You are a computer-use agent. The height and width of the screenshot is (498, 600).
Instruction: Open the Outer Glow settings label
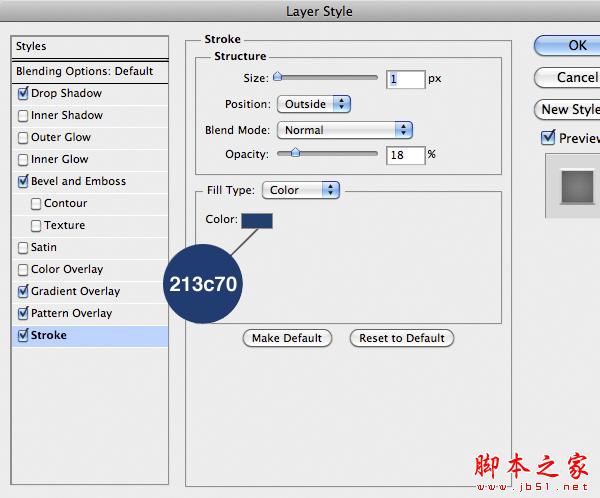click(61, 137)
